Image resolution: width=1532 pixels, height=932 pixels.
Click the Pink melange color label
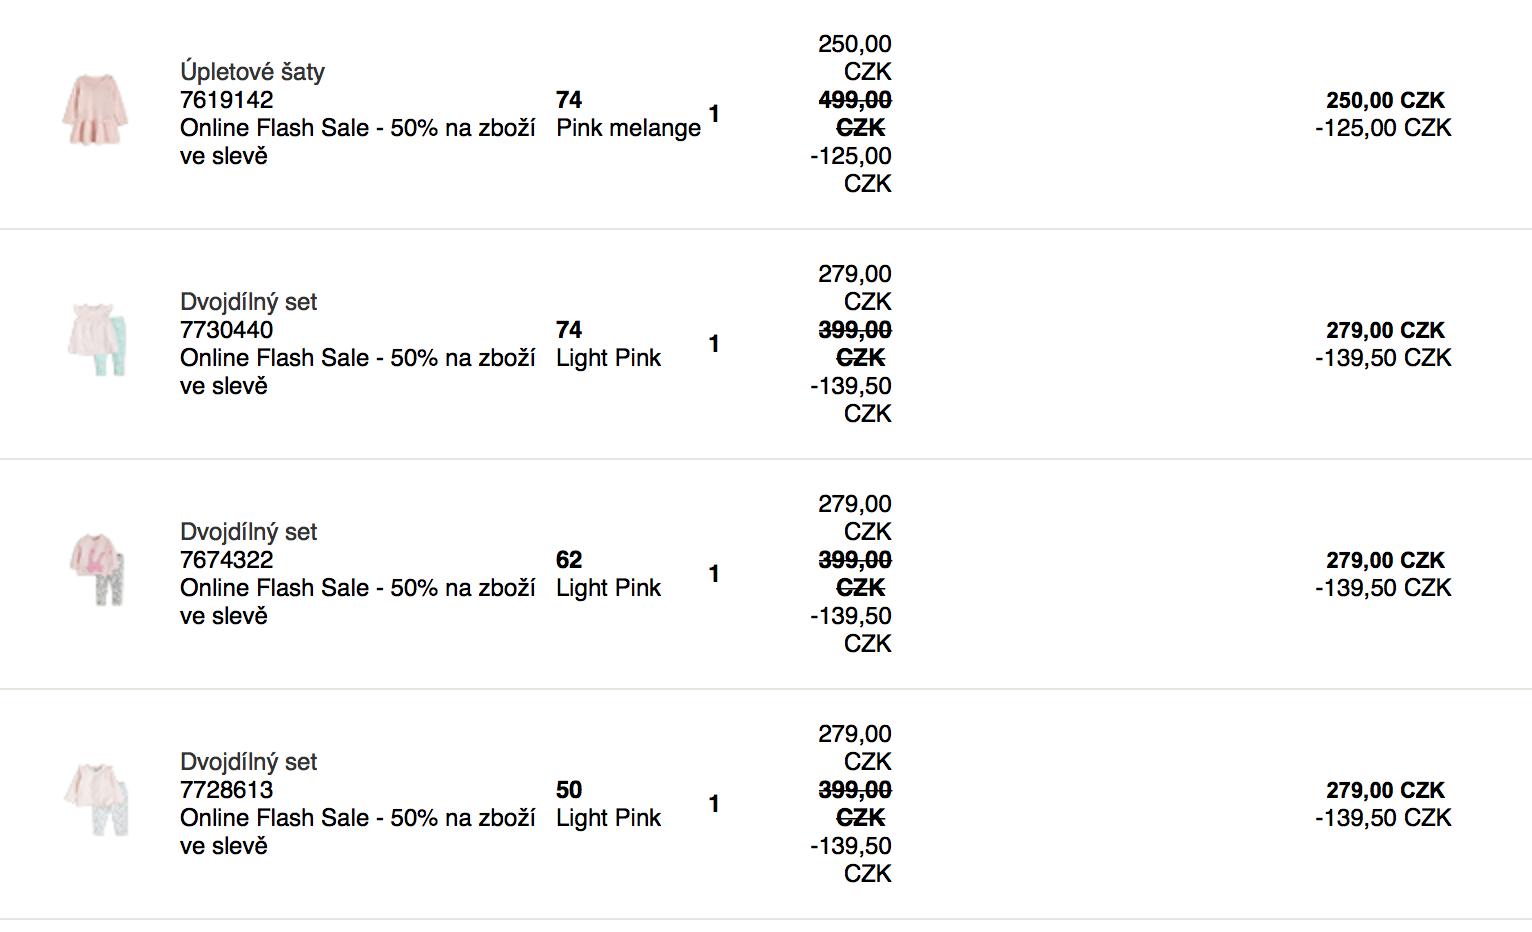(x=628, y=128)
